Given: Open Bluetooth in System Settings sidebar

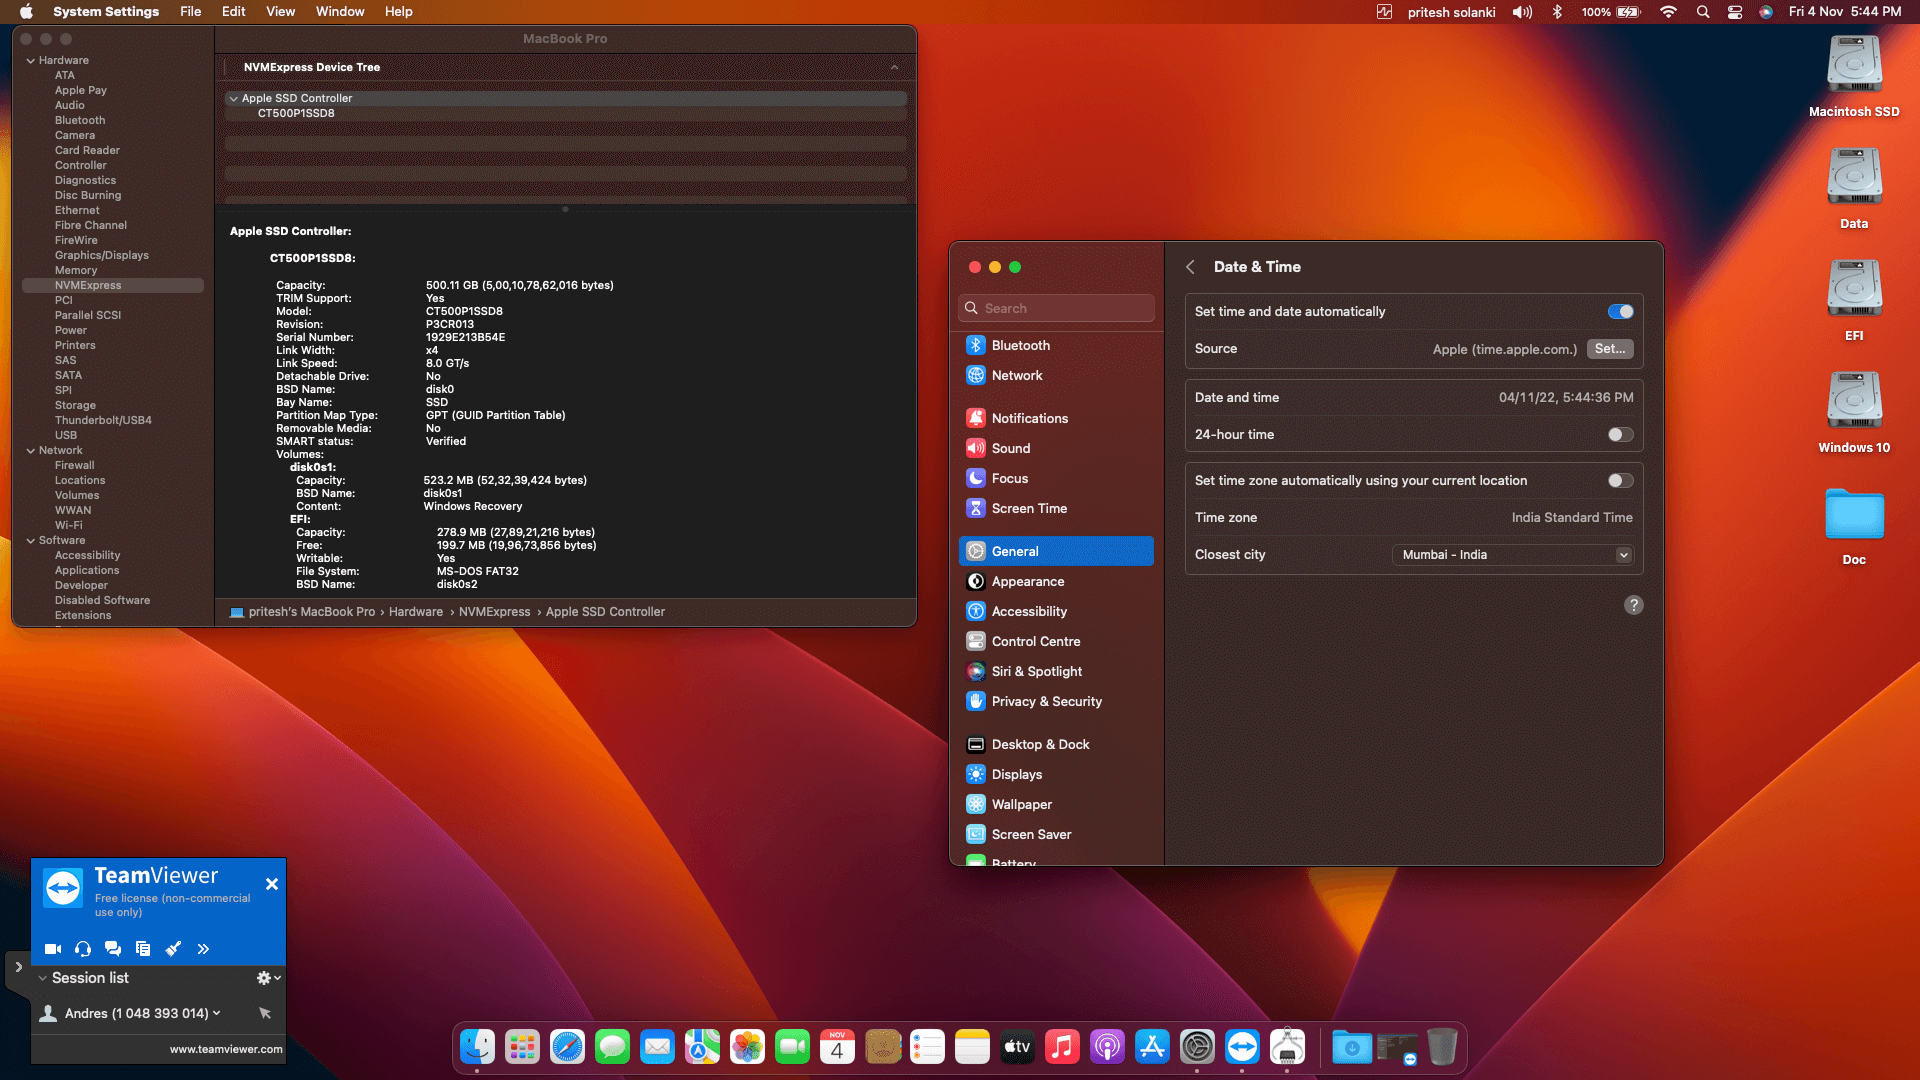Looking at the screenshot, I should [x=1056, y=345].
